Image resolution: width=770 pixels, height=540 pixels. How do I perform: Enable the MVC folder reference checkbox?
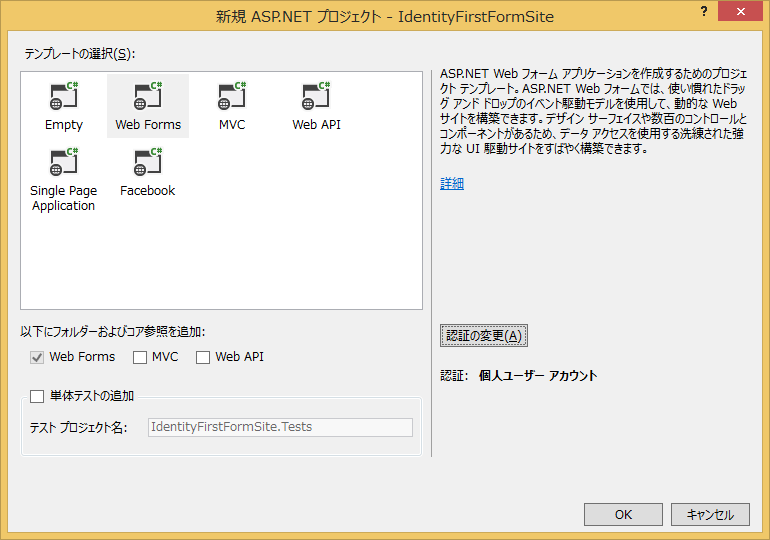pyautogui.click(x=140, y=357)
